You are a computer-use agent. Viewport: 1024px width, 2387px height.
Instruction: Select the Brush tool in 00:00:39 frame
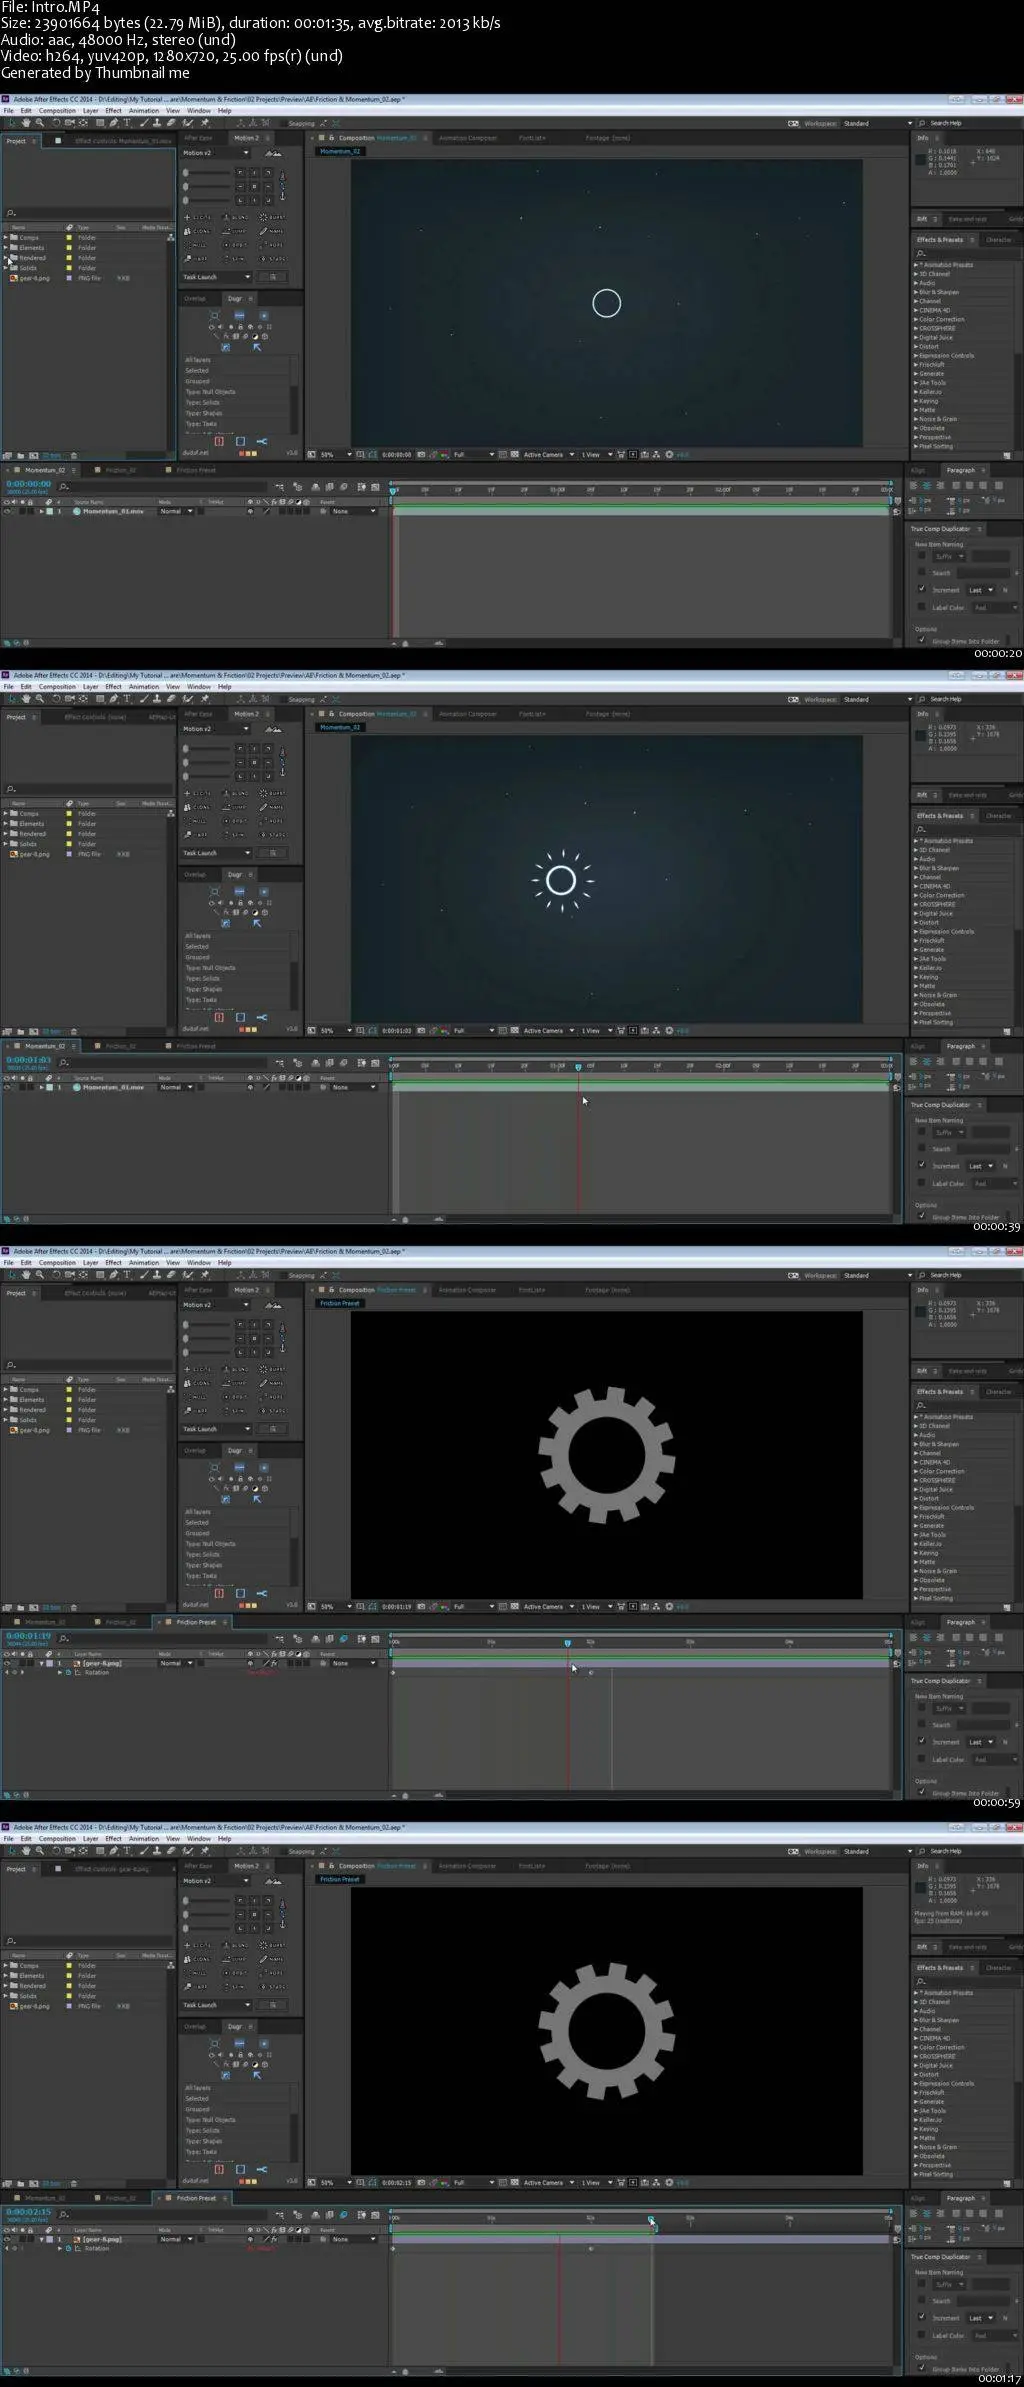tap(145, 699)
